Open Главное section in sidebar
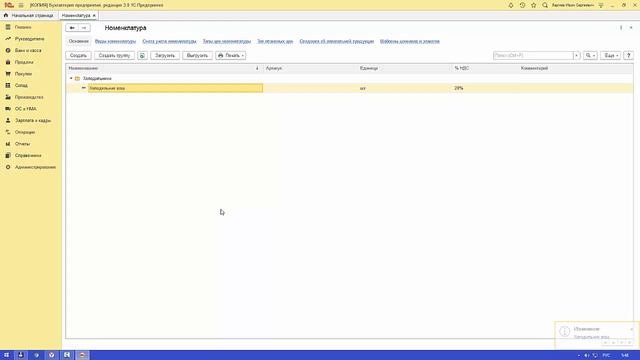This screenshot has width=640, height=360. [x=23, y=27]
